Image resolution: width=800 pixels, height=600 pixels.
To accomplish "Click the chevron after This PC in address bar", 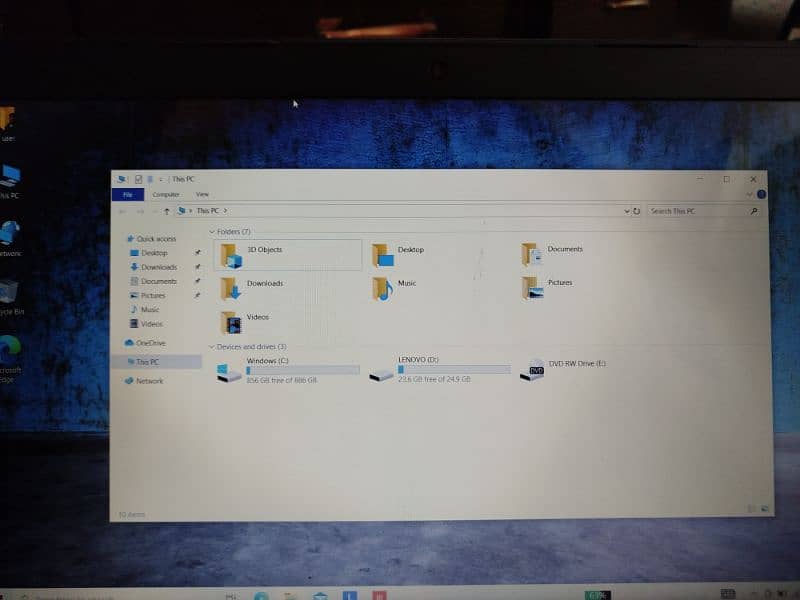I will 225,211.
